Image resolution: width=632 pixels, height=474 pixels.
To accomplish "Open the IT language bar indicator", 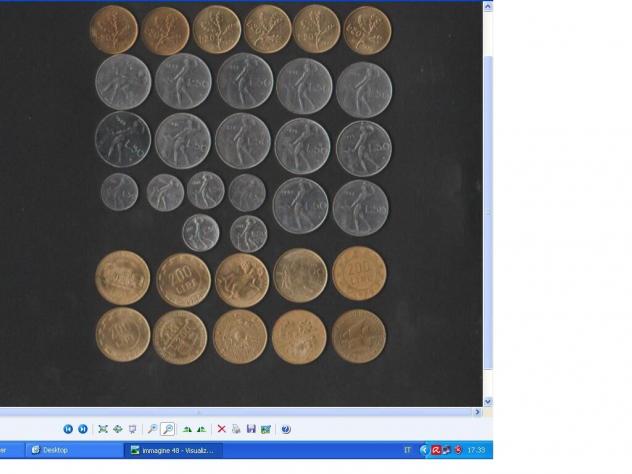I will point(407,450).
